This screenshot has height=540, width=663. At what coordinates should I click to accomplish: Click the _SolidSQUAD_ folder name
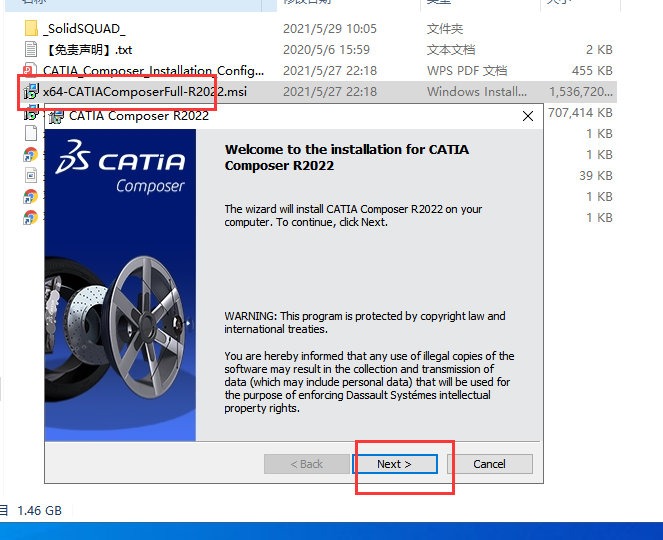pyautogui.click(x=84, y=29)
